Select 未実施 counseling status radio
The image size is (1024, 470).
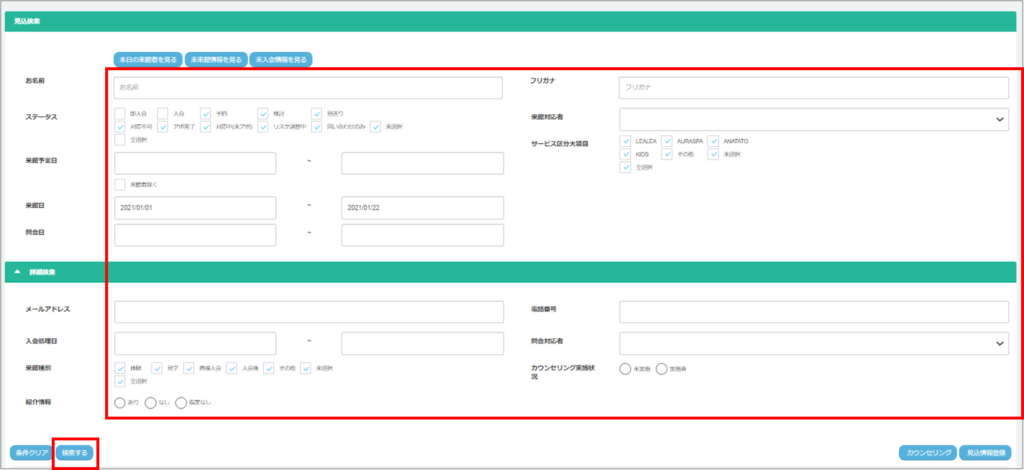625,369
